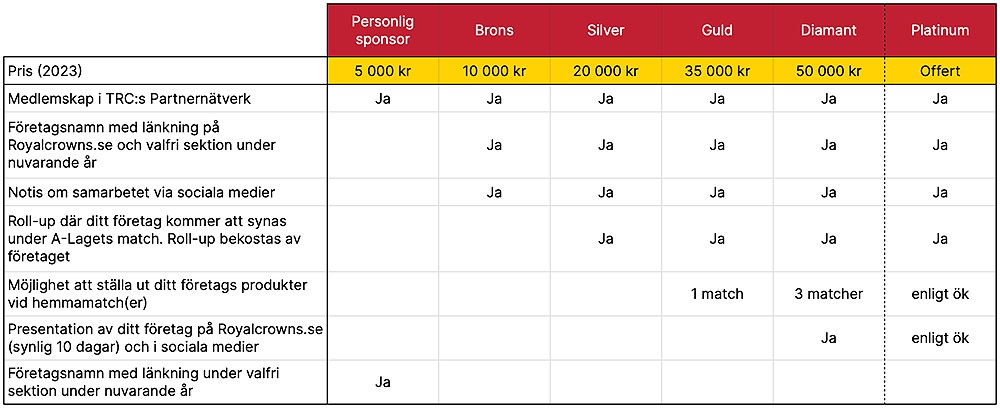Screen dimensions: 1000x408
Task: Click the Silver column header
Action: (x=605, y=30)
